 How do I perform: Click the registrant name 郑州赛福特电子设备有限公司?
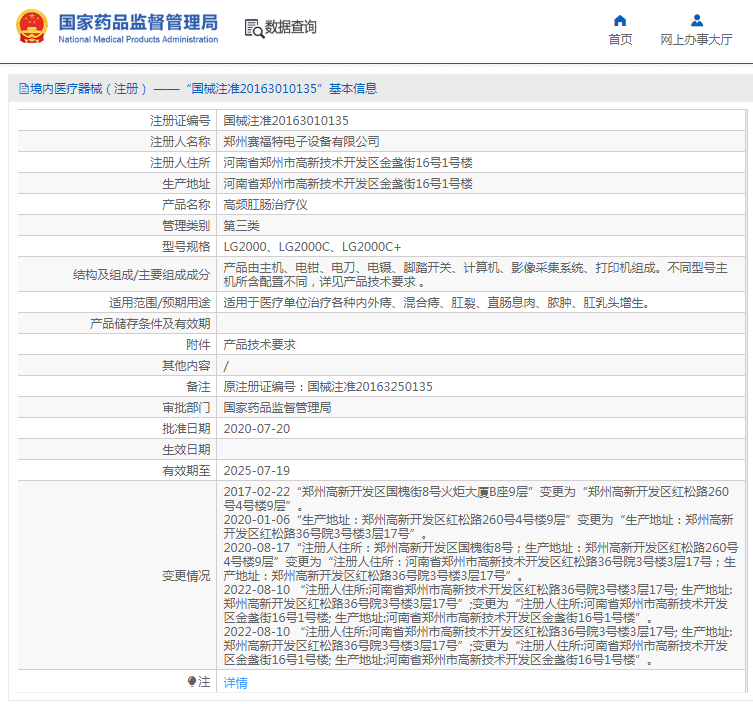tap(301, 142)
